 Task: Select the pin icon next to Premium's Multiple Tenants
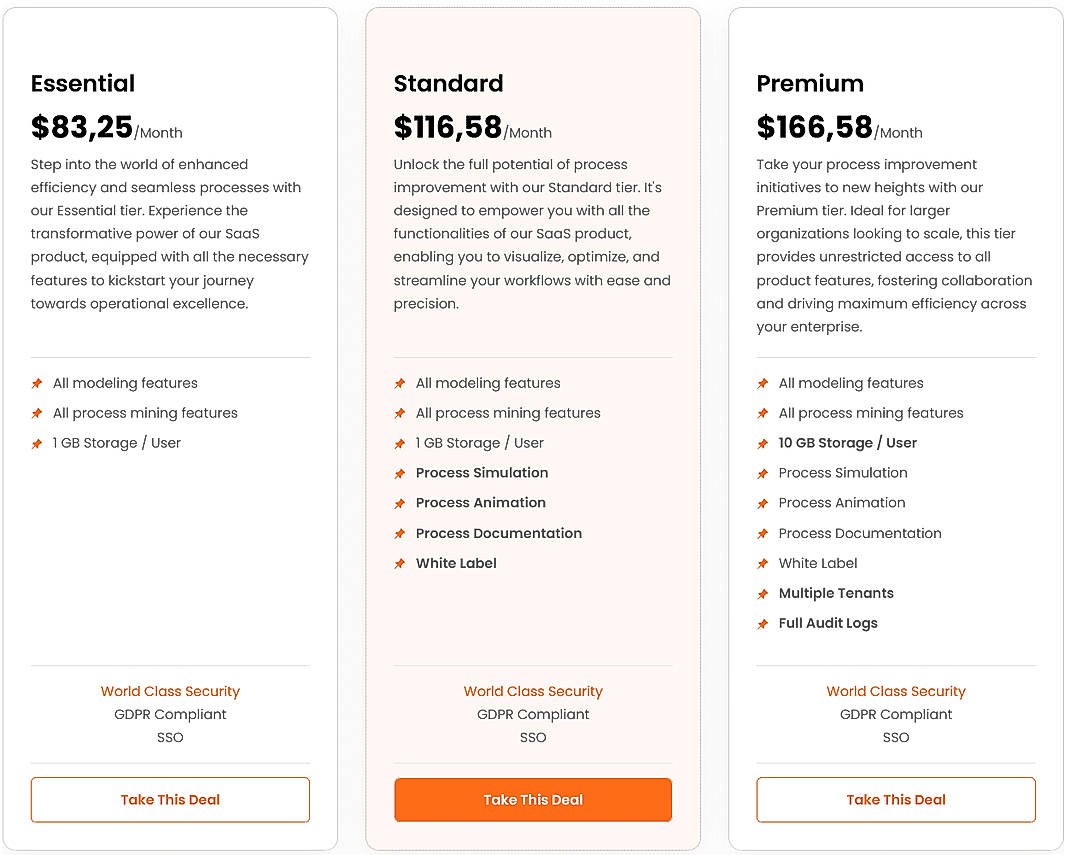763,593
